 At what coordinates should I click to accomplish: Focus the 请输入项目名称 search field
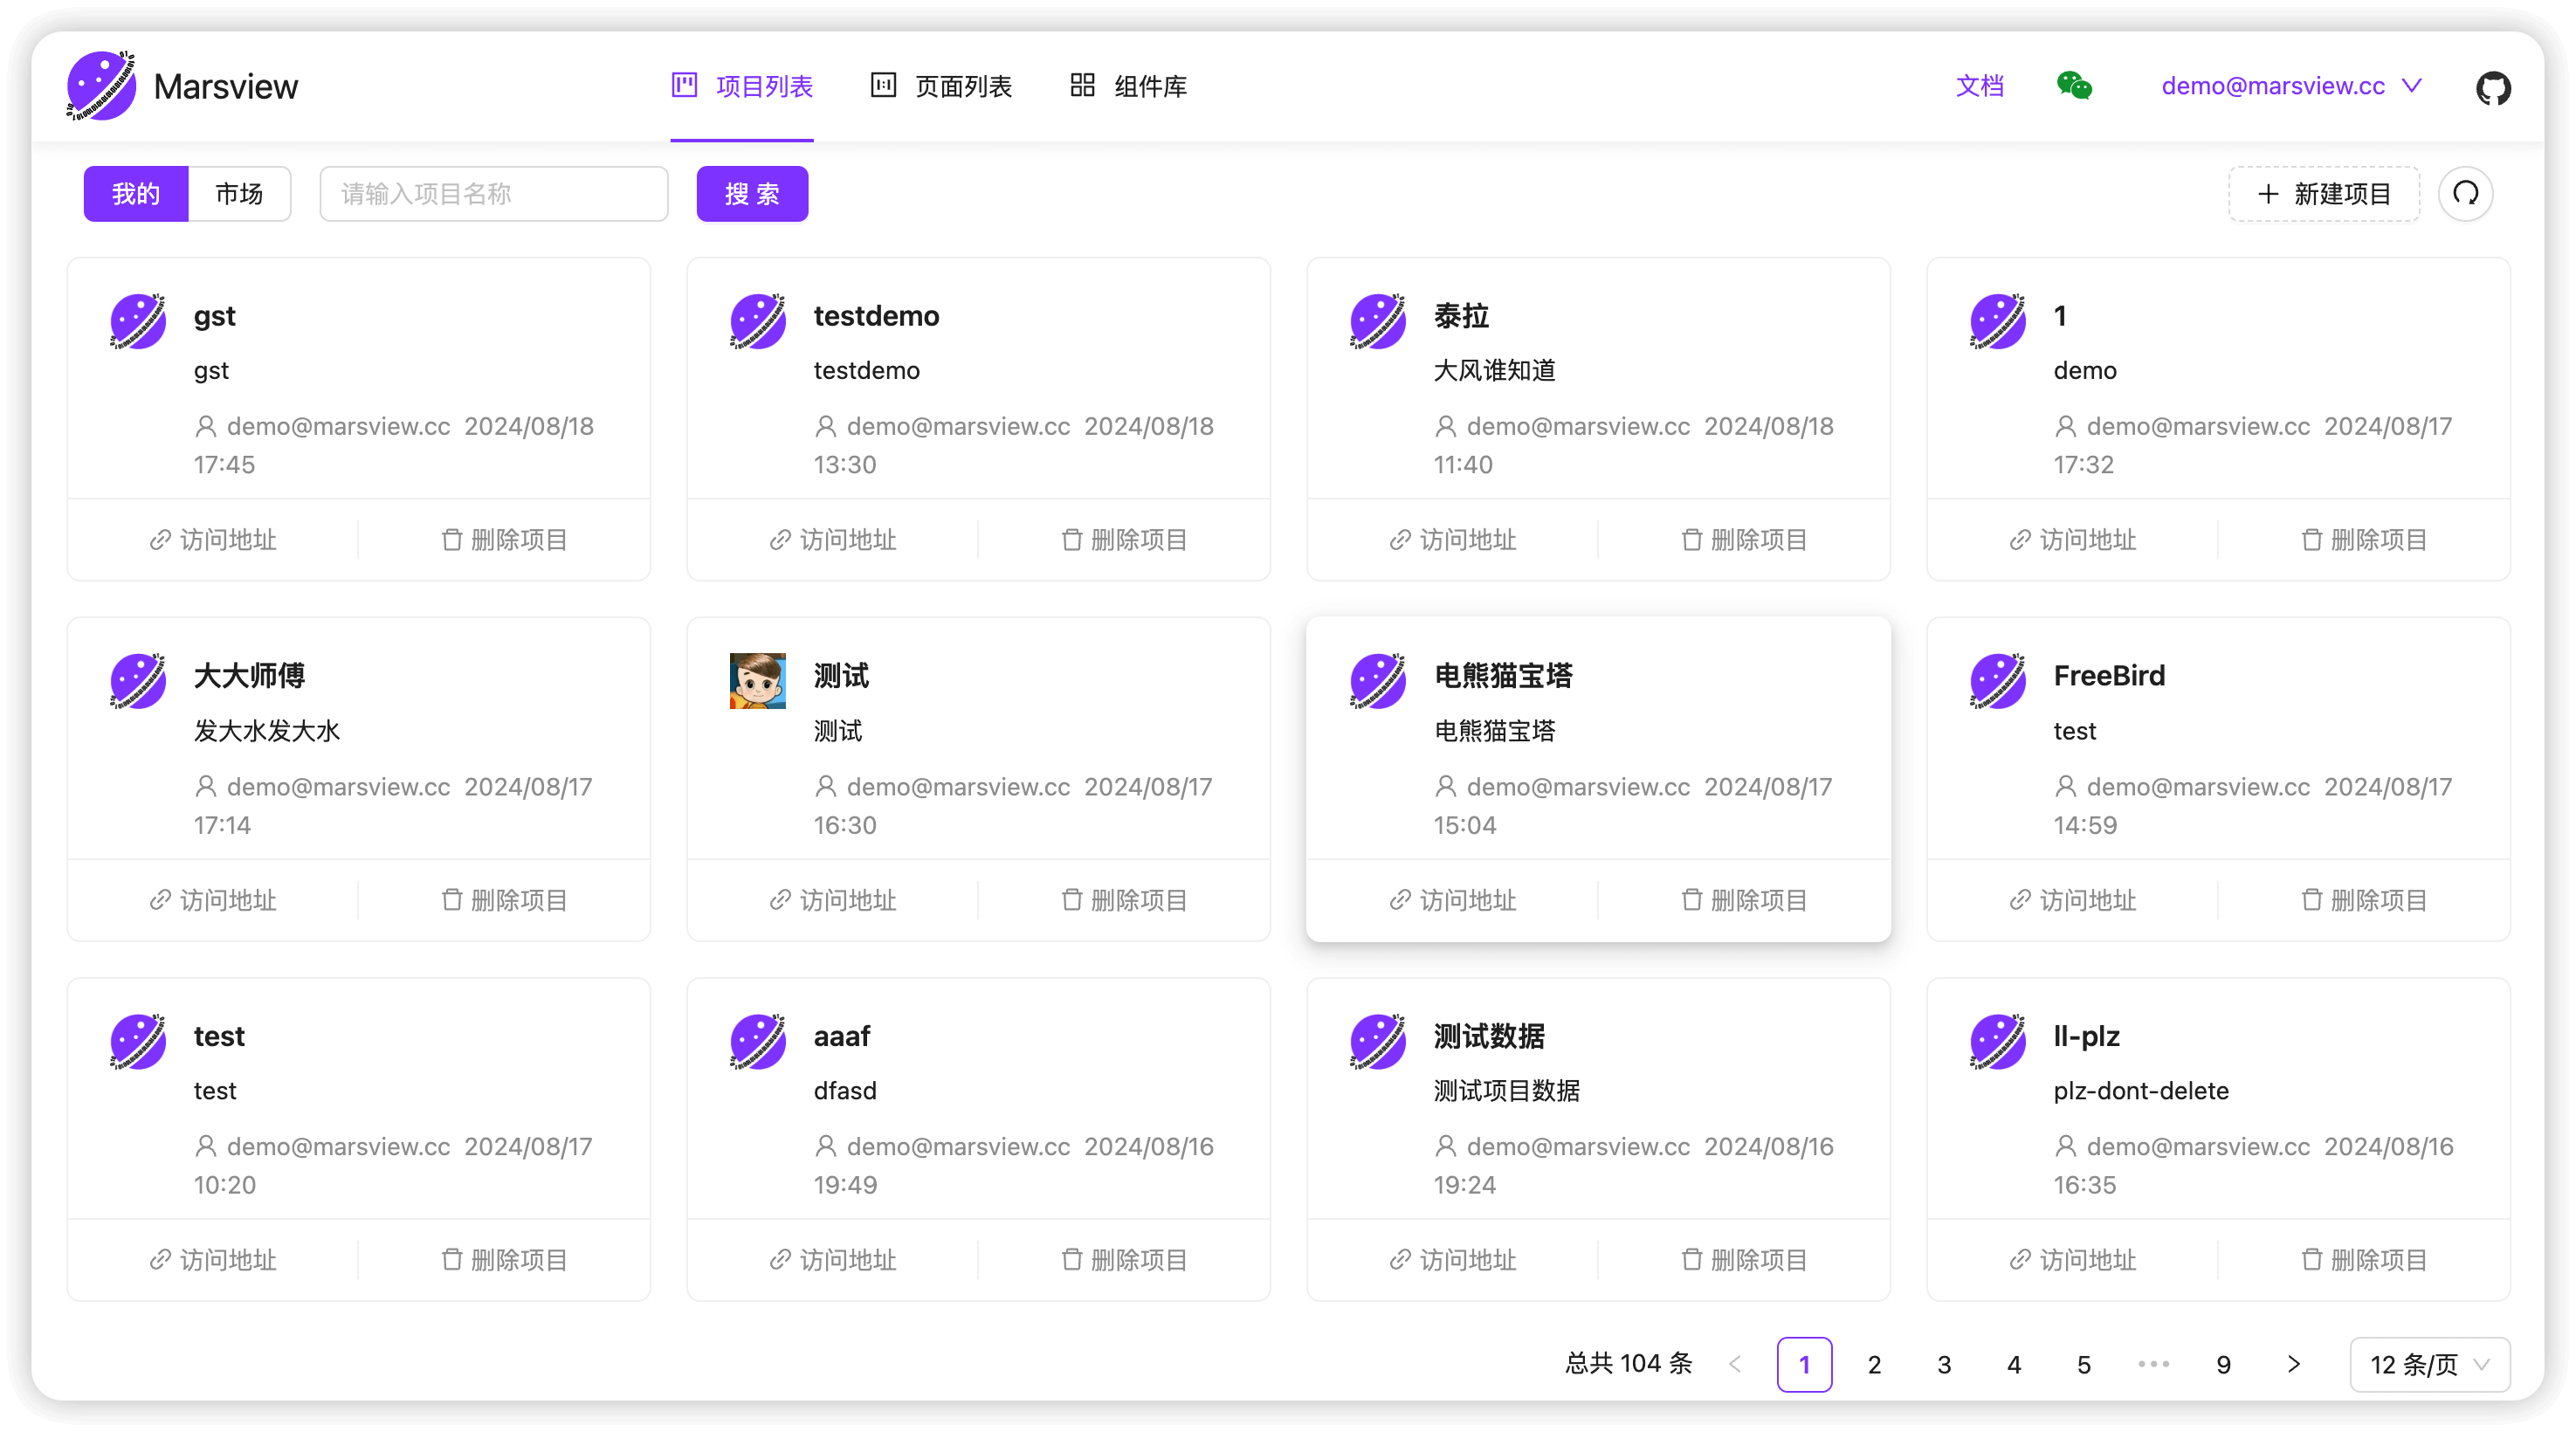tap(494, 194)
